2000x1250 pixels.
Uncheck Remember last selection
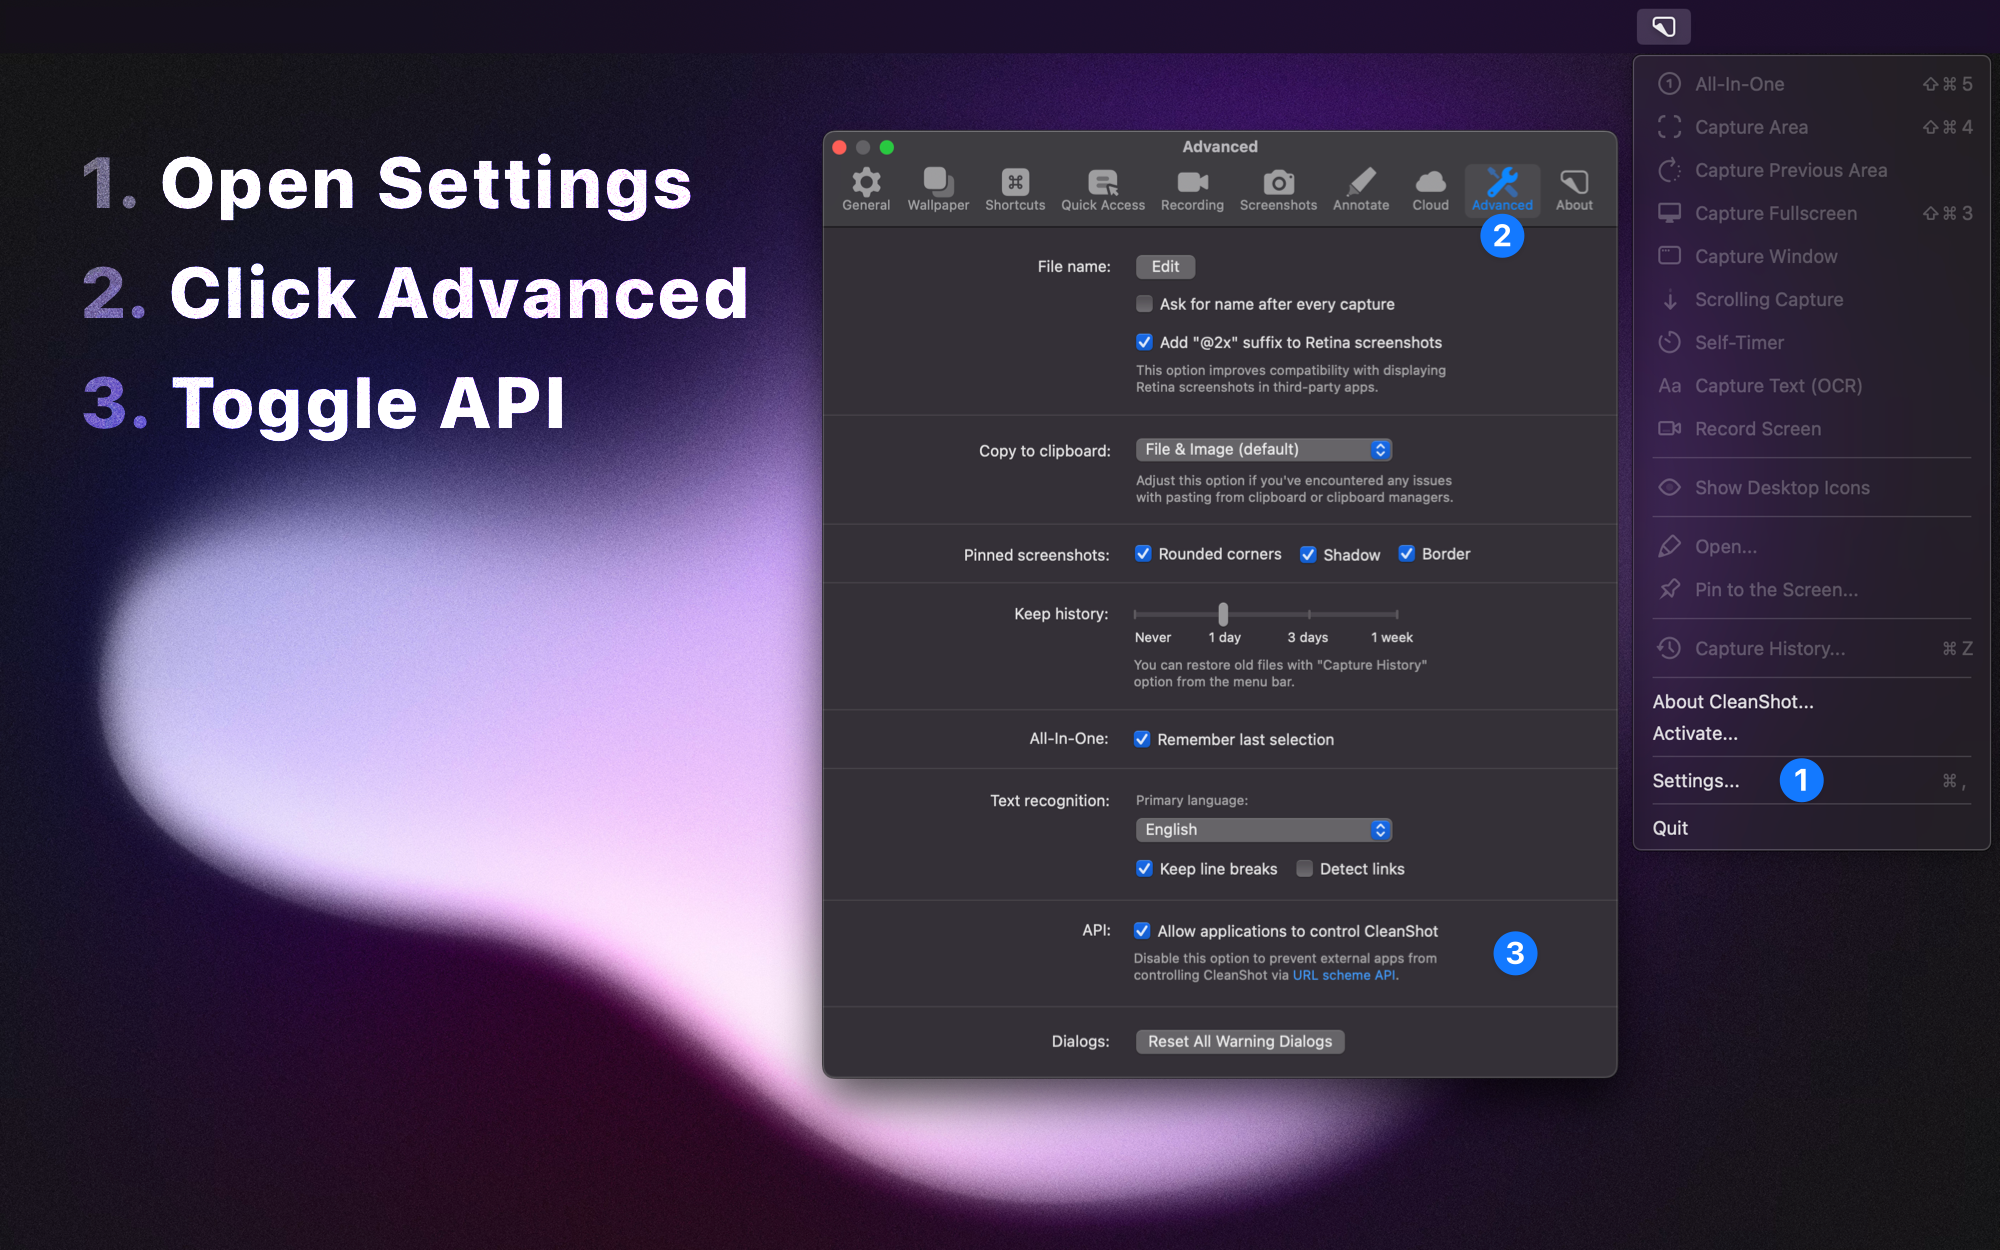point(1142,739)
